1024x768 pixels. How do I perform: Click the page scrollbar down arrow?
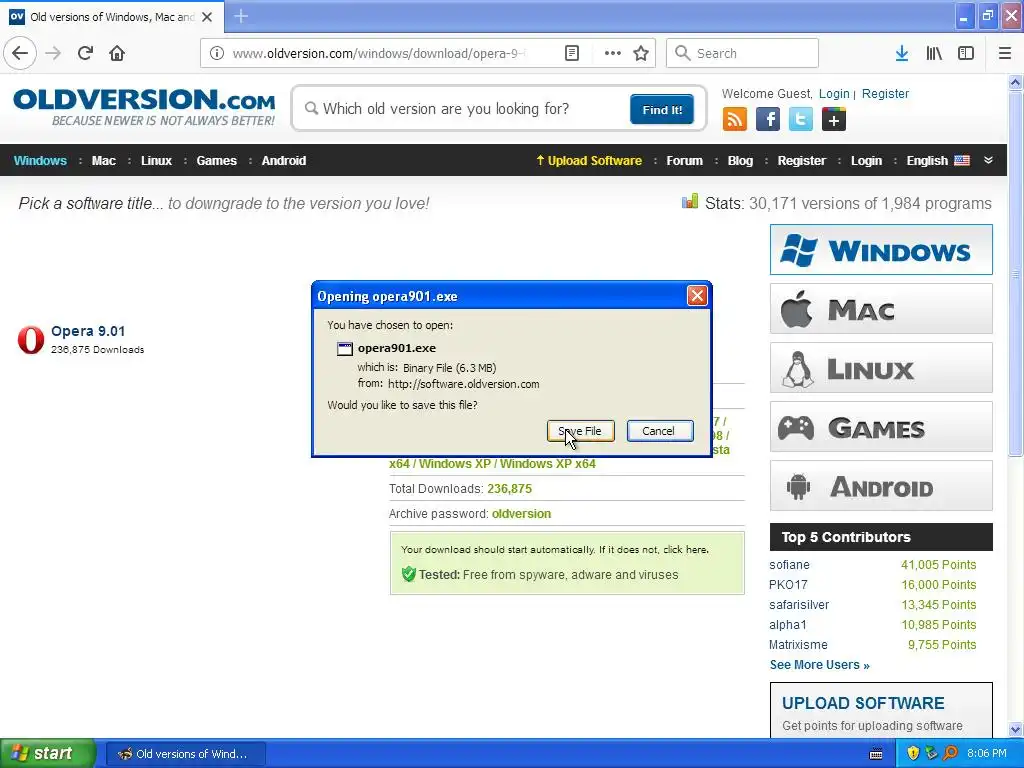(1016, 729)
